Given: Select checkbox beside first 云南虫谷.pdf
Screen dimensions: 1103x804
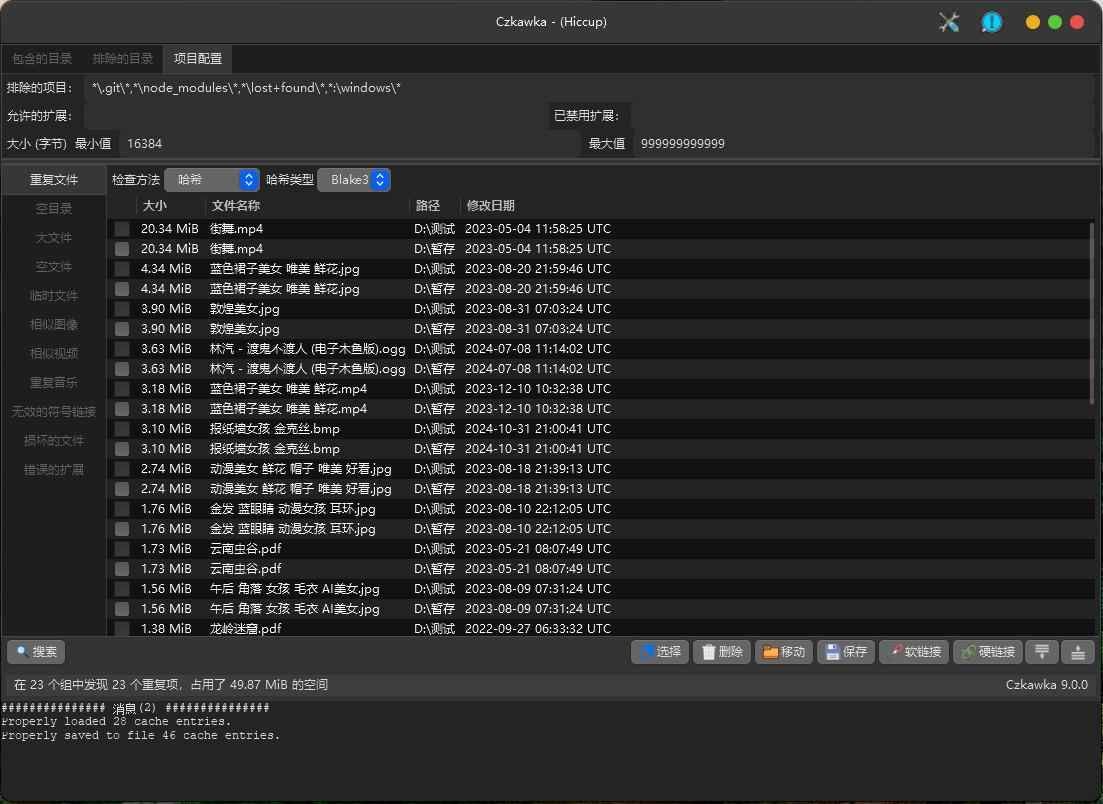Looking at the screenshot, I should (x=122, y=549).
